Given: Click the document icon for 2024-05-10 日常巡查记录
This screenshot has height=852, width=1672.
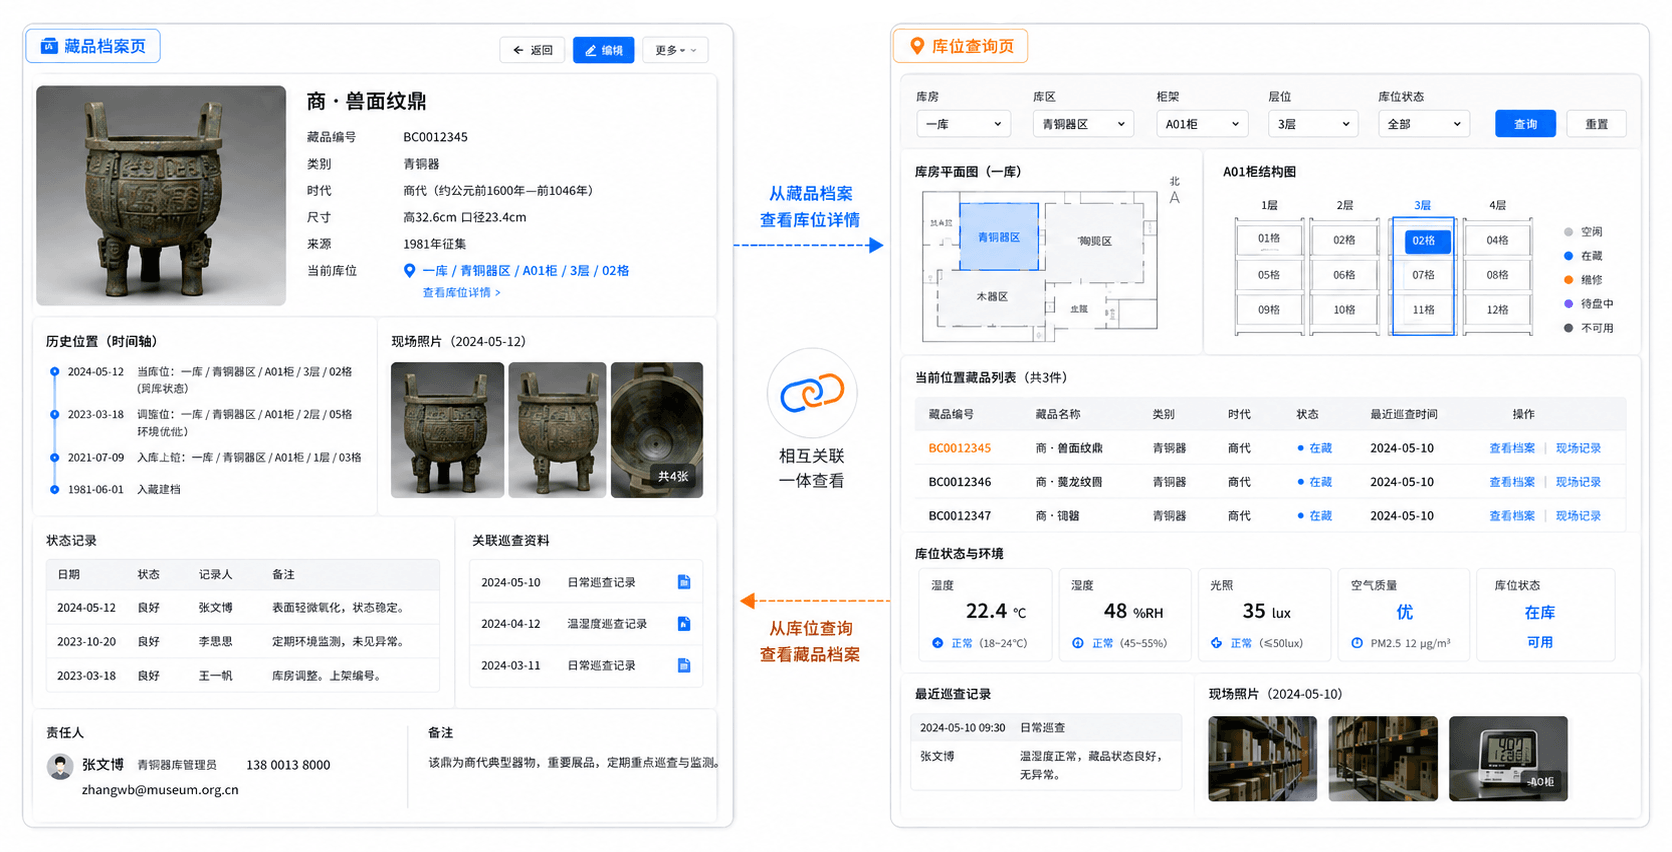Looking at the screenshot, I should (684, 582).
